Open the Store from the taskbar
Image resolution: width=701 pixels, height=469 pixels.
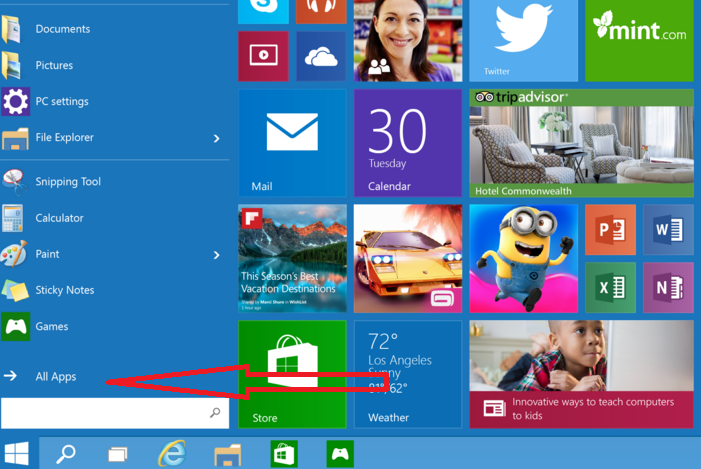(x=284, y=454)
